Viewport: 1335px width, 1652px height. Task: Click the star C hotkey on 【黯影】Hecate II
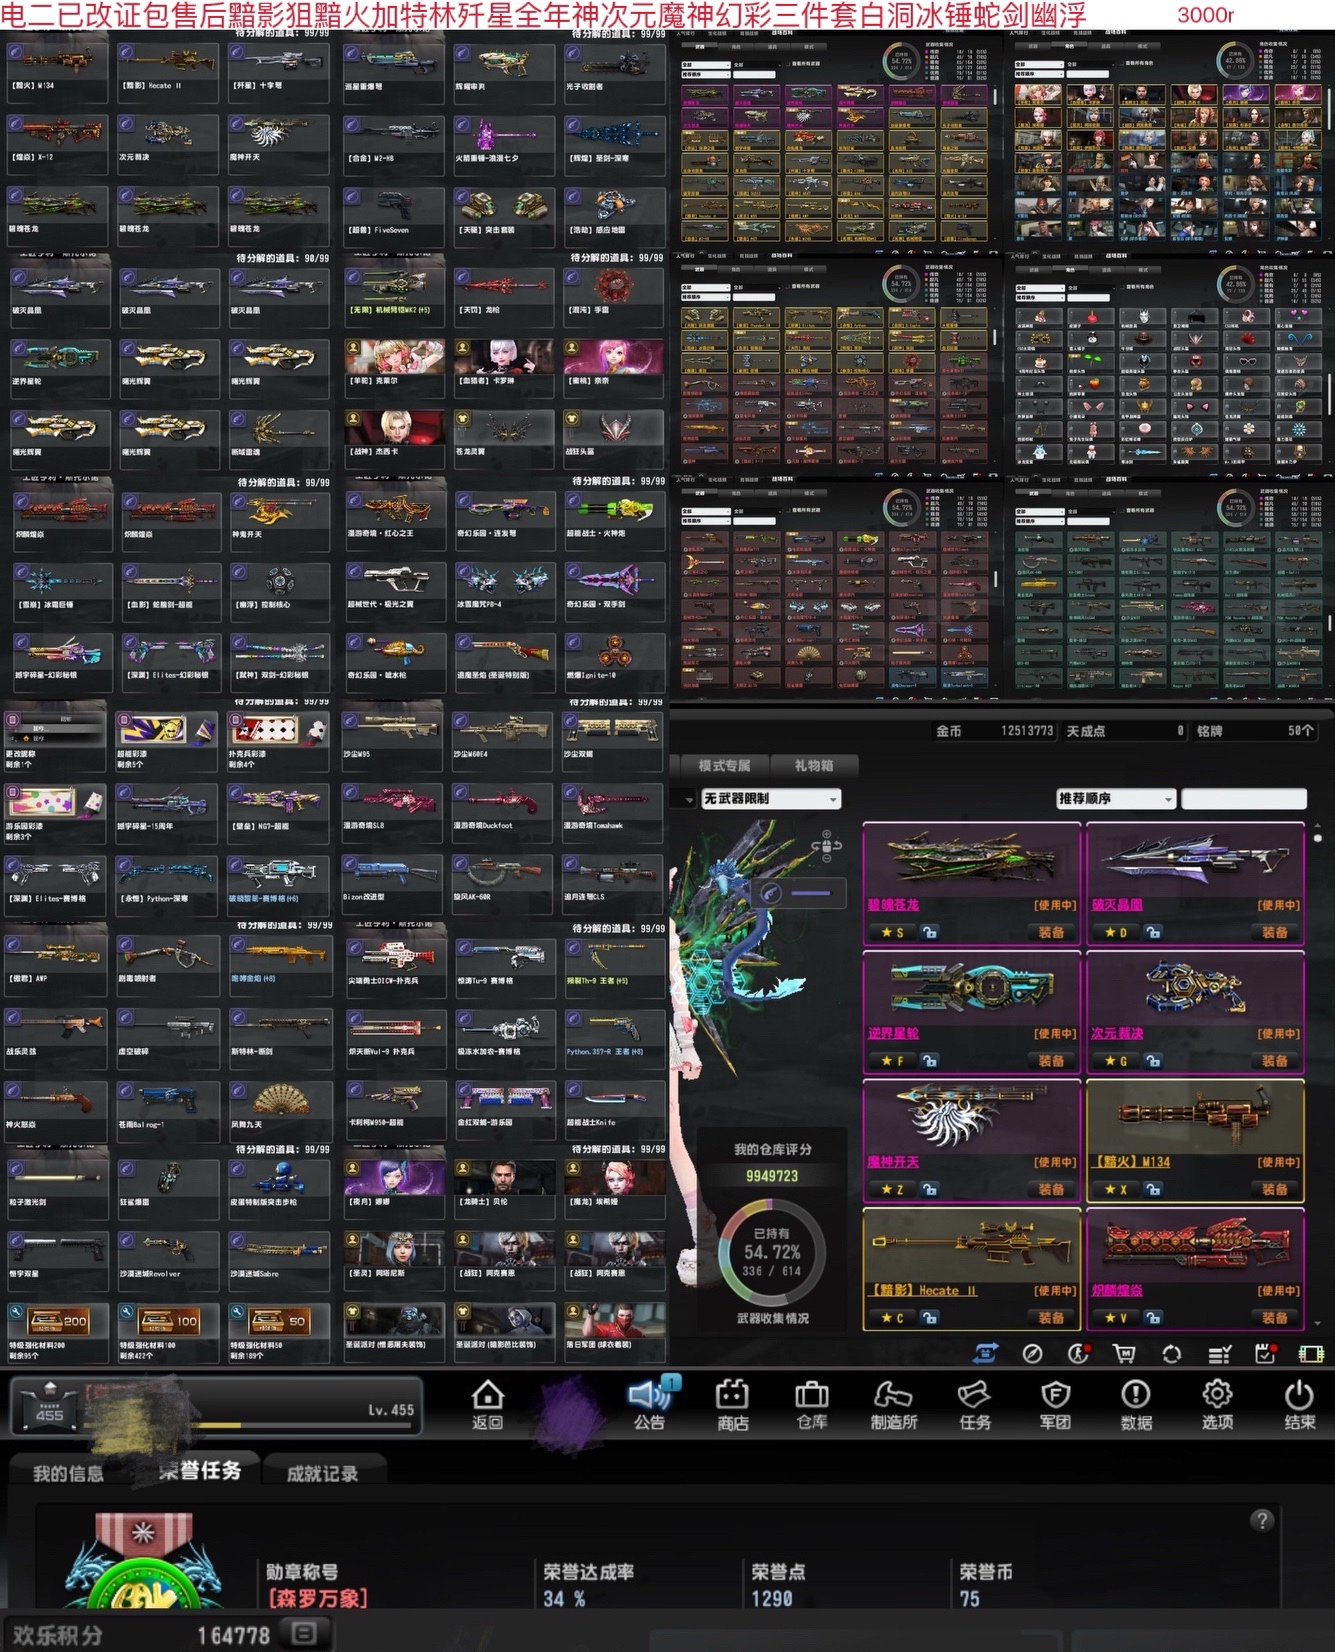coord(892,1318)
